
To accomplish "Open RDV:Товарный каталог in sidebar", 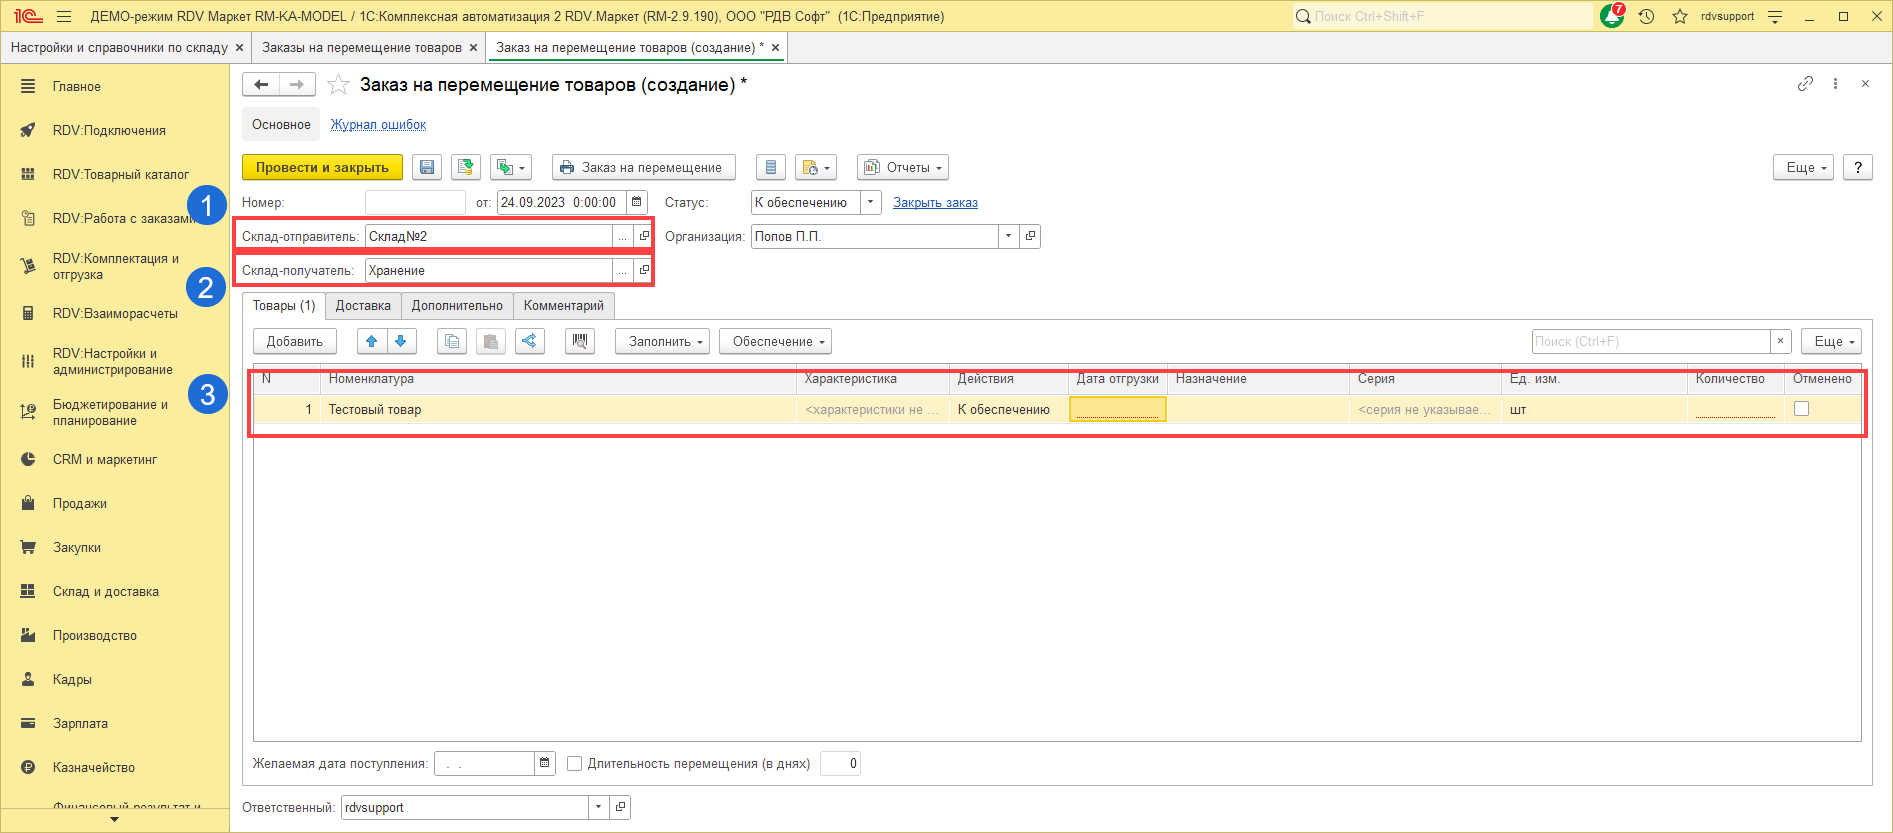I will click(x=120, y=175).
